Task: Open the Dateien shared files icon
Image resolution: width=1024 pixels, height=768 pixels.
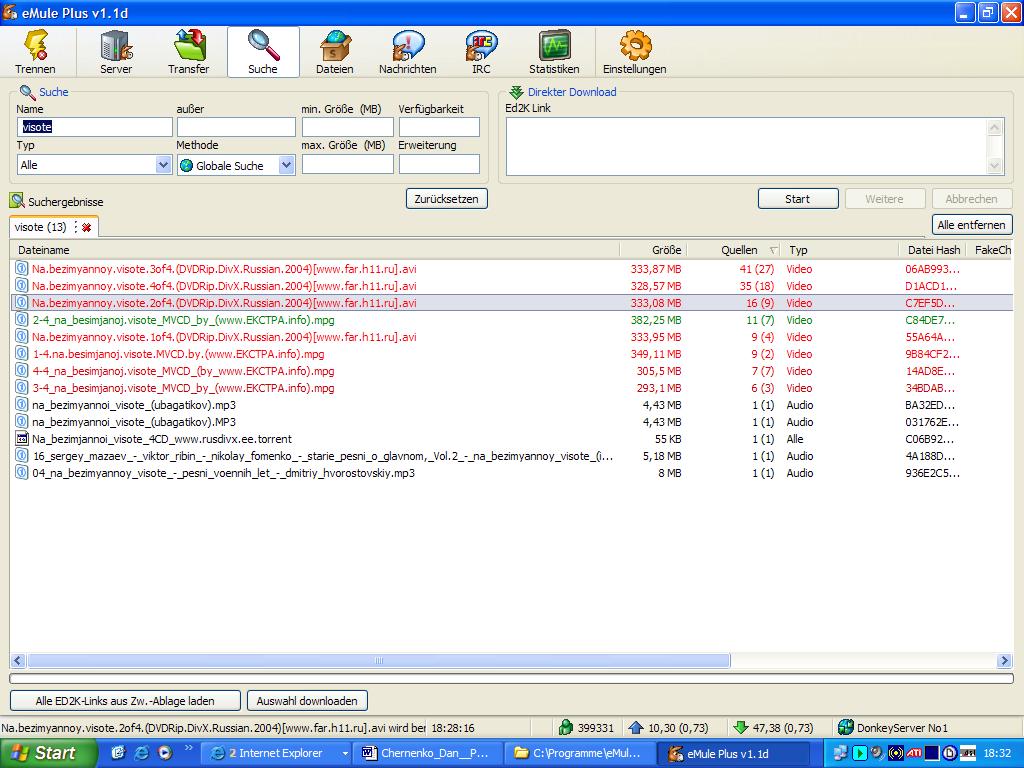Action: [335, 52]
